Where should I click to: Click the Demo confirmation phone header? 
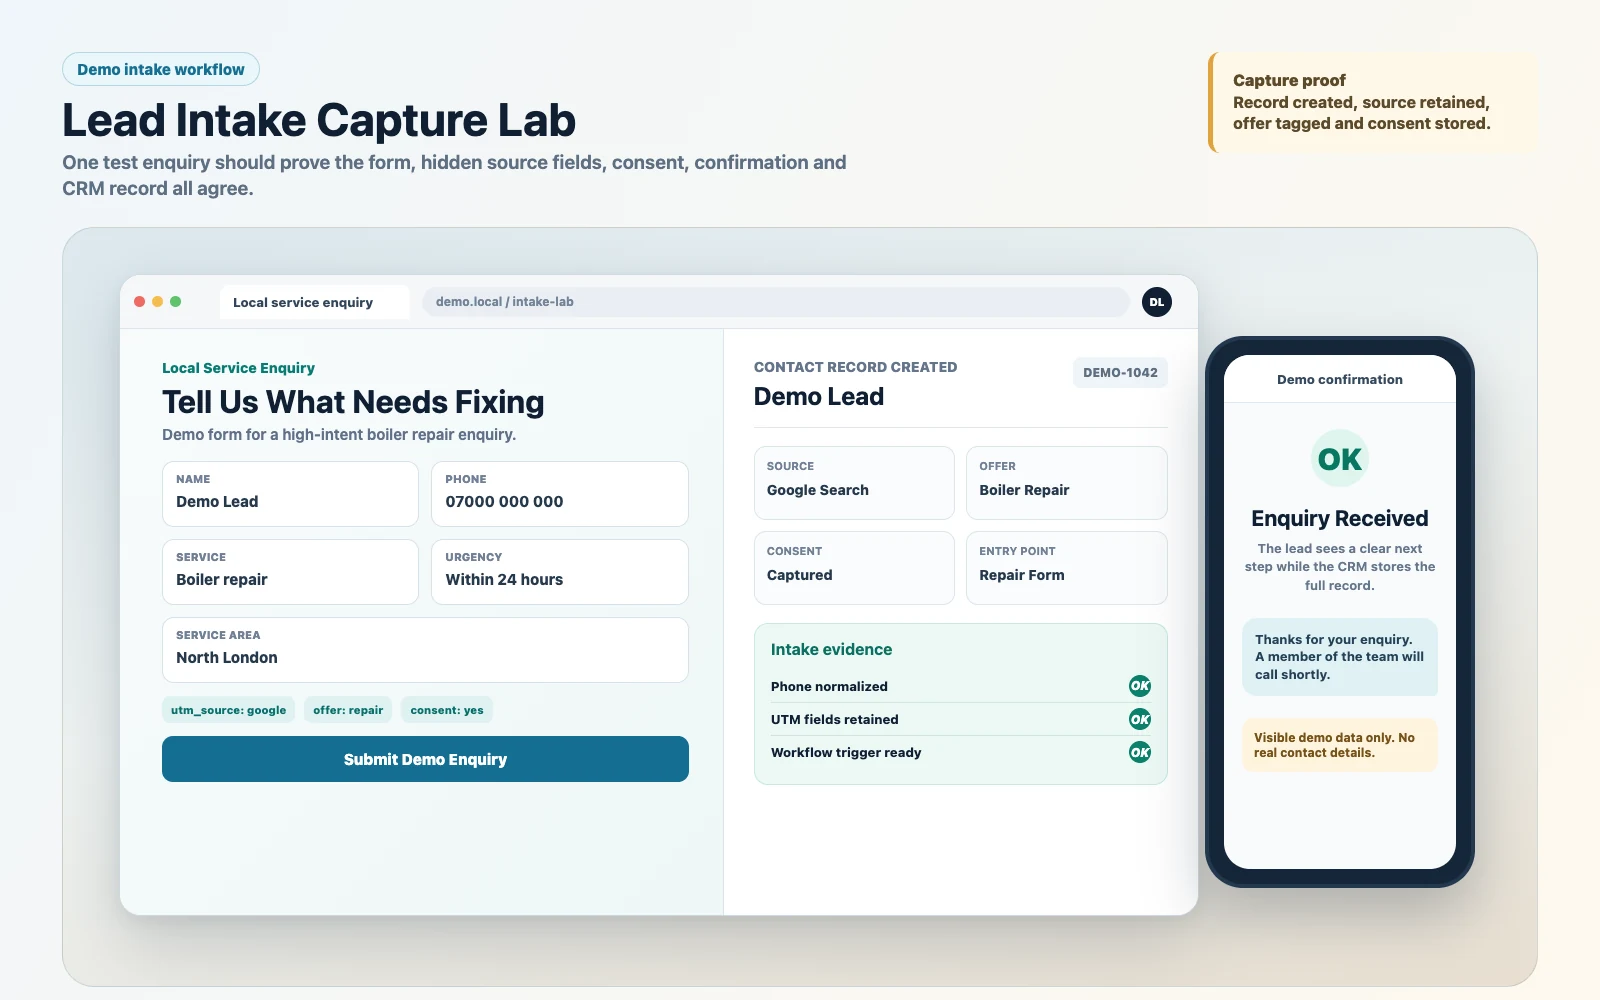1340,379
